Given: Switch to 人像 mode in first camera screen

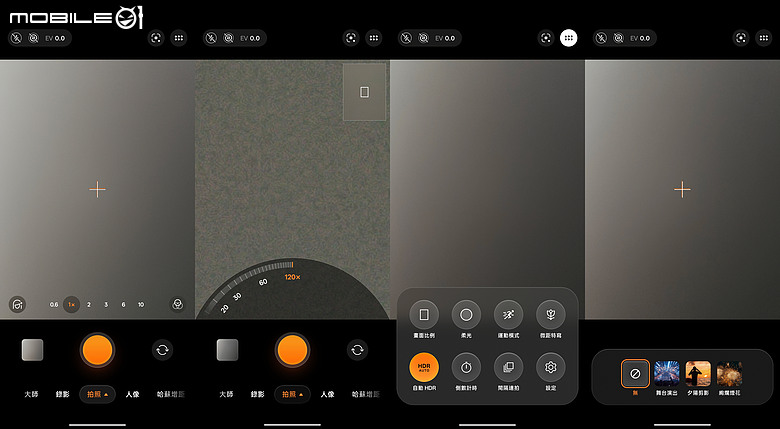Looking at the screenshot, I should point(132,395).
